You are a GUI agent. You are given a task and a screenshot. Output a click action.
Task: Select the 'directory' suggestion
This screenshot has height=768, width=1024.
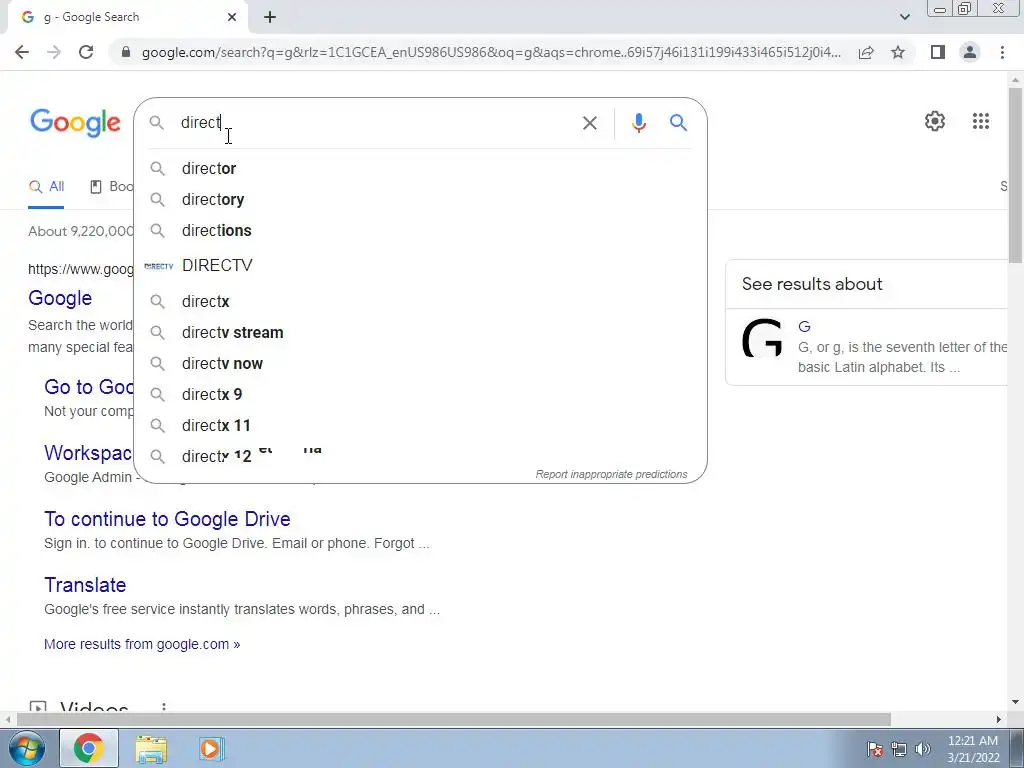(420, 199)
